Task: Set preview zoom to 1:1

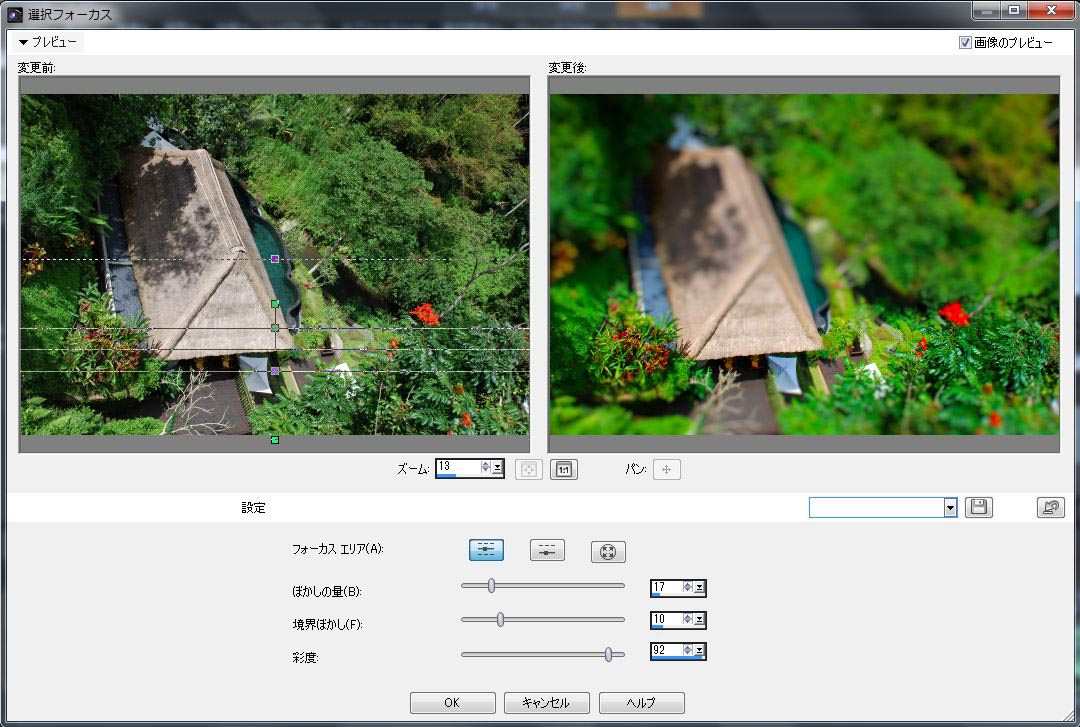Action: click(x=563, y=469)
